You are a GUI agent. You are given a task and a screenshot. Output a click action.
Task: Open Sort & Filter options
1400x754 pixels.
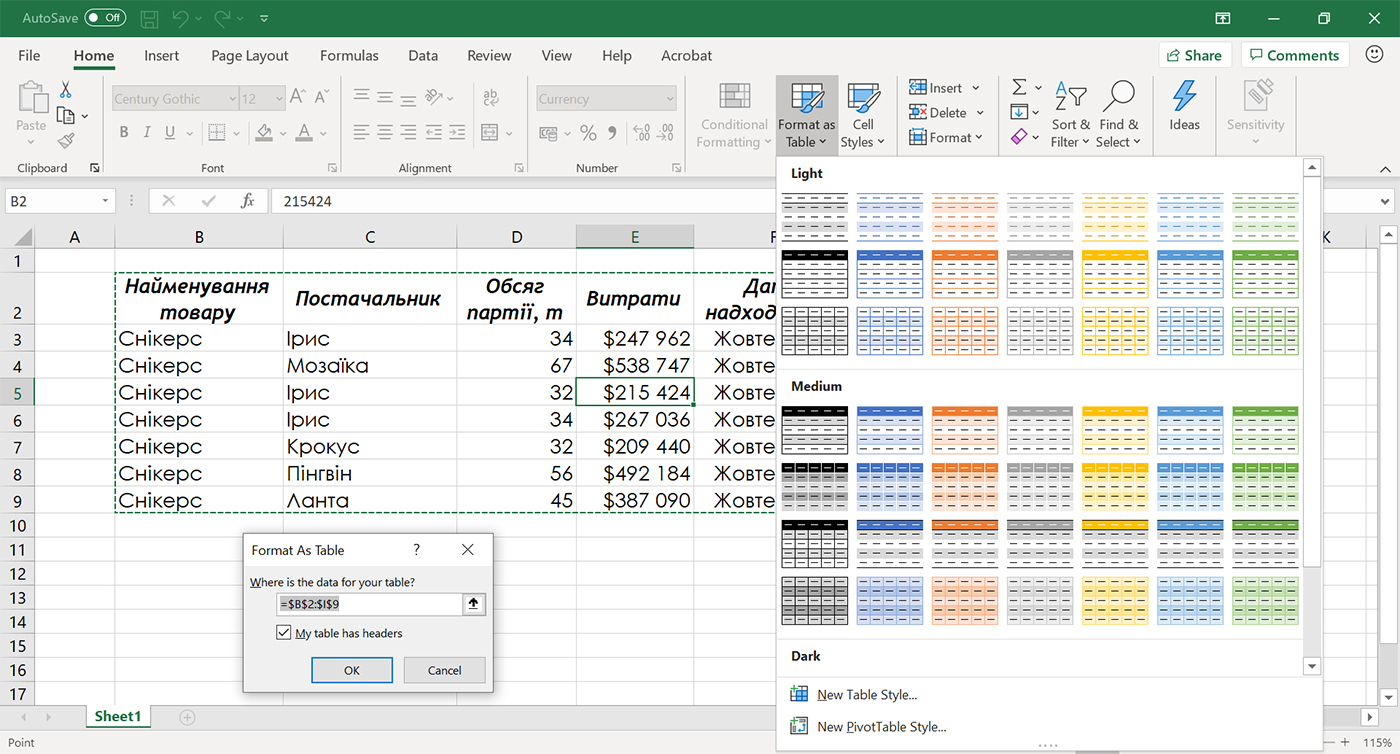point(1071,115)
